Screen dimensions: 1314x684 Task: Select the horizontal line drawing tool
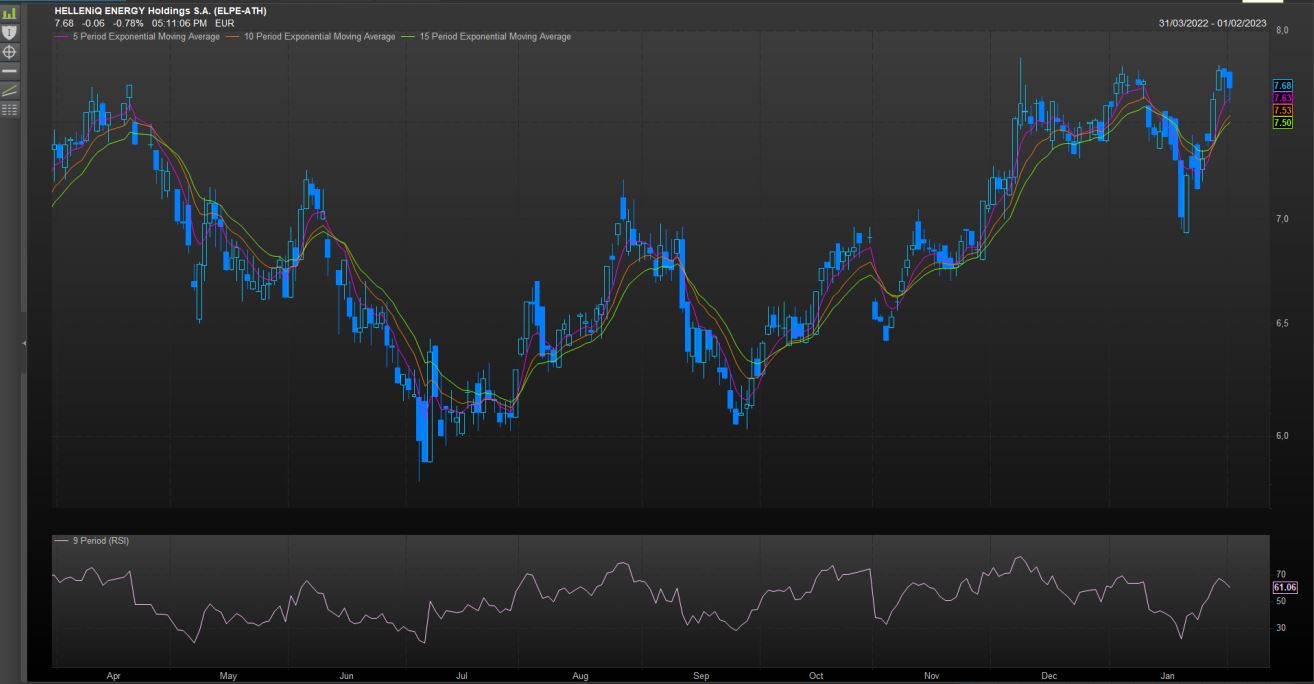click(x=10, y=71)
